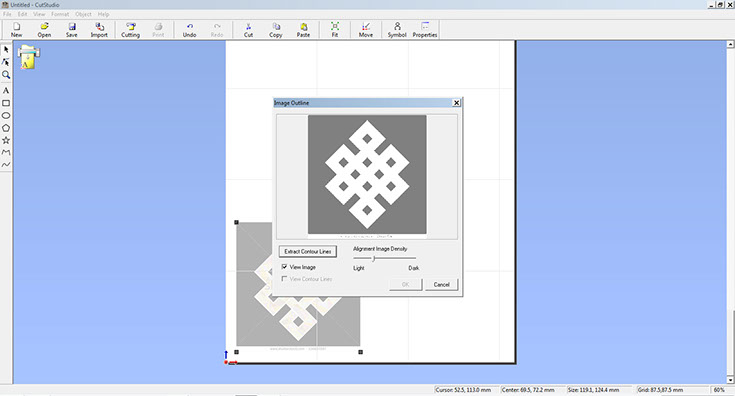735x396 pixels.
Task: Select the polygon drawing tool
Action: [6, 127]
